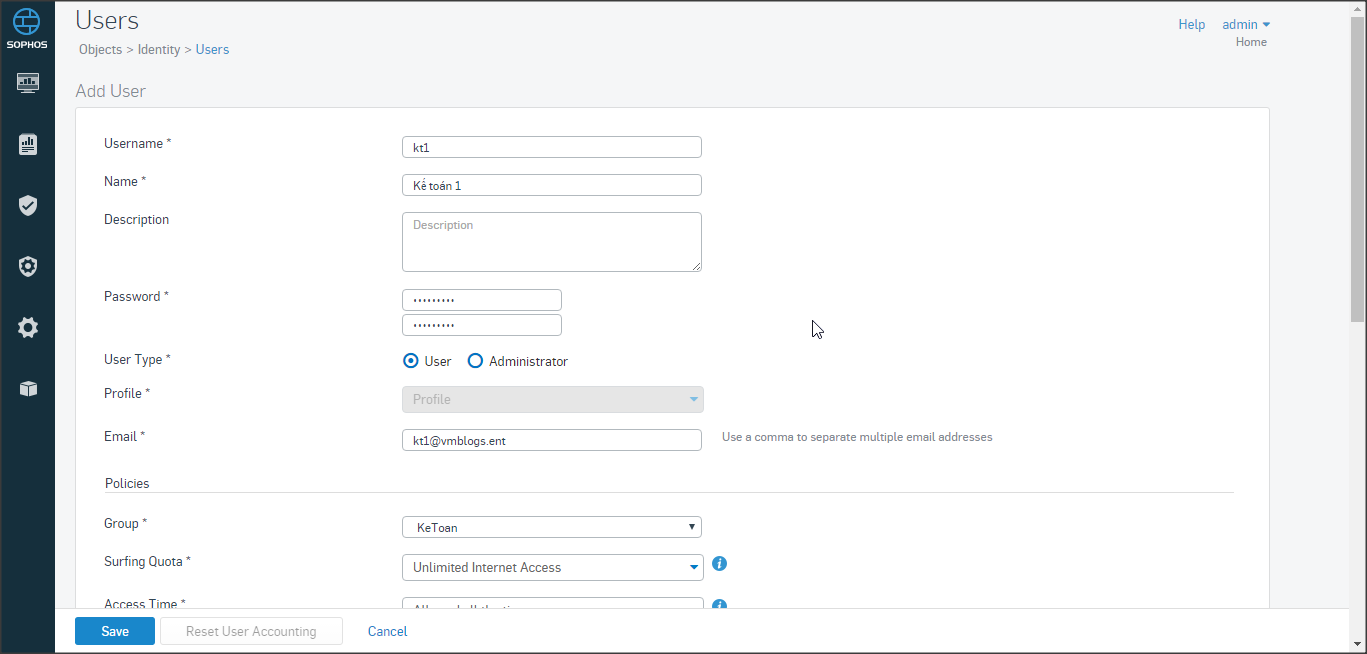Open the Group dropdown showing KeToan
Screen dimensions: 1367x654
coord(552,527)
